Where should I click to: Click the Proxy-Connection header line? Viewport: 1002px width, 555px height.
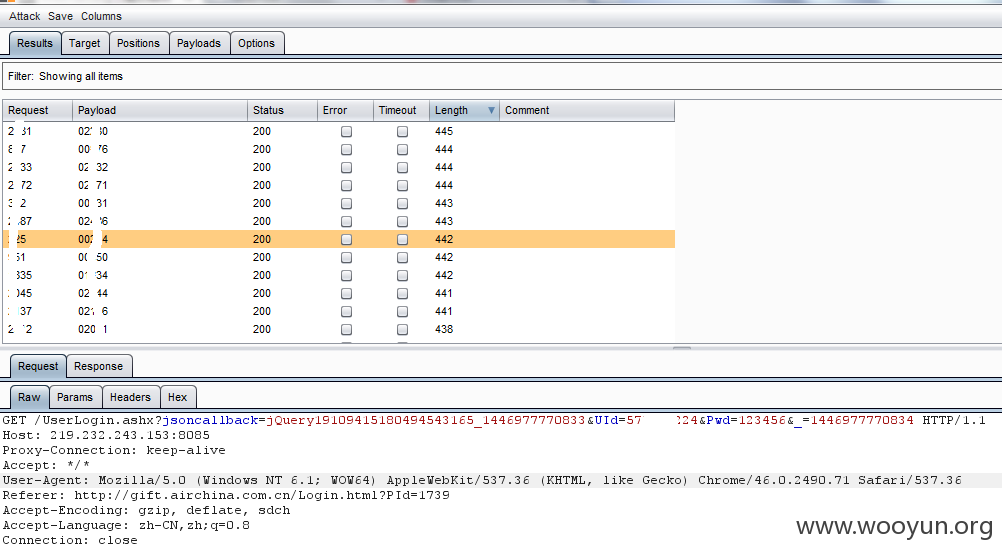pyautogui.click(x=114, y=450)
